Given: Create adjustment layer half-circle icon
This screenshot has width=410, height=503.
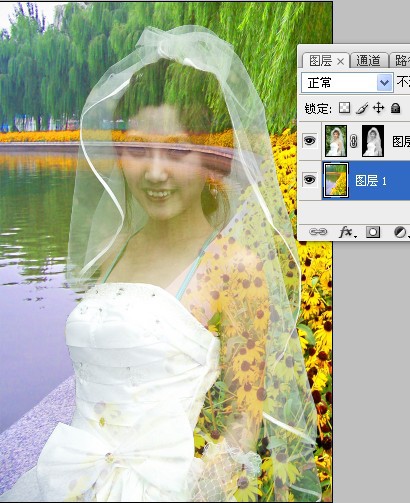Looking at the screenshot, I should point(399,232).
